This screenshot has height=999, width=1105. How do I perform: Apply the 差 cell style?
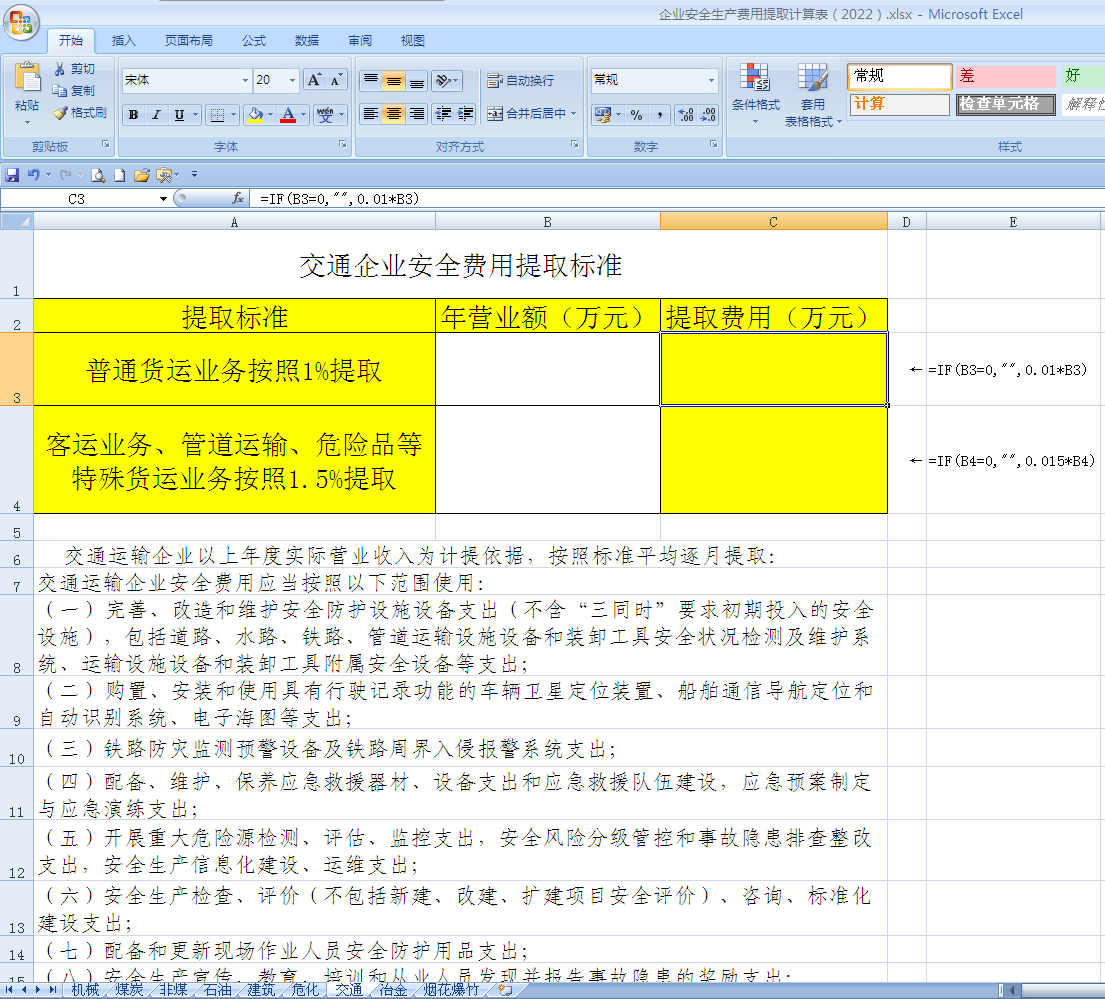[x=1006, y=76]
